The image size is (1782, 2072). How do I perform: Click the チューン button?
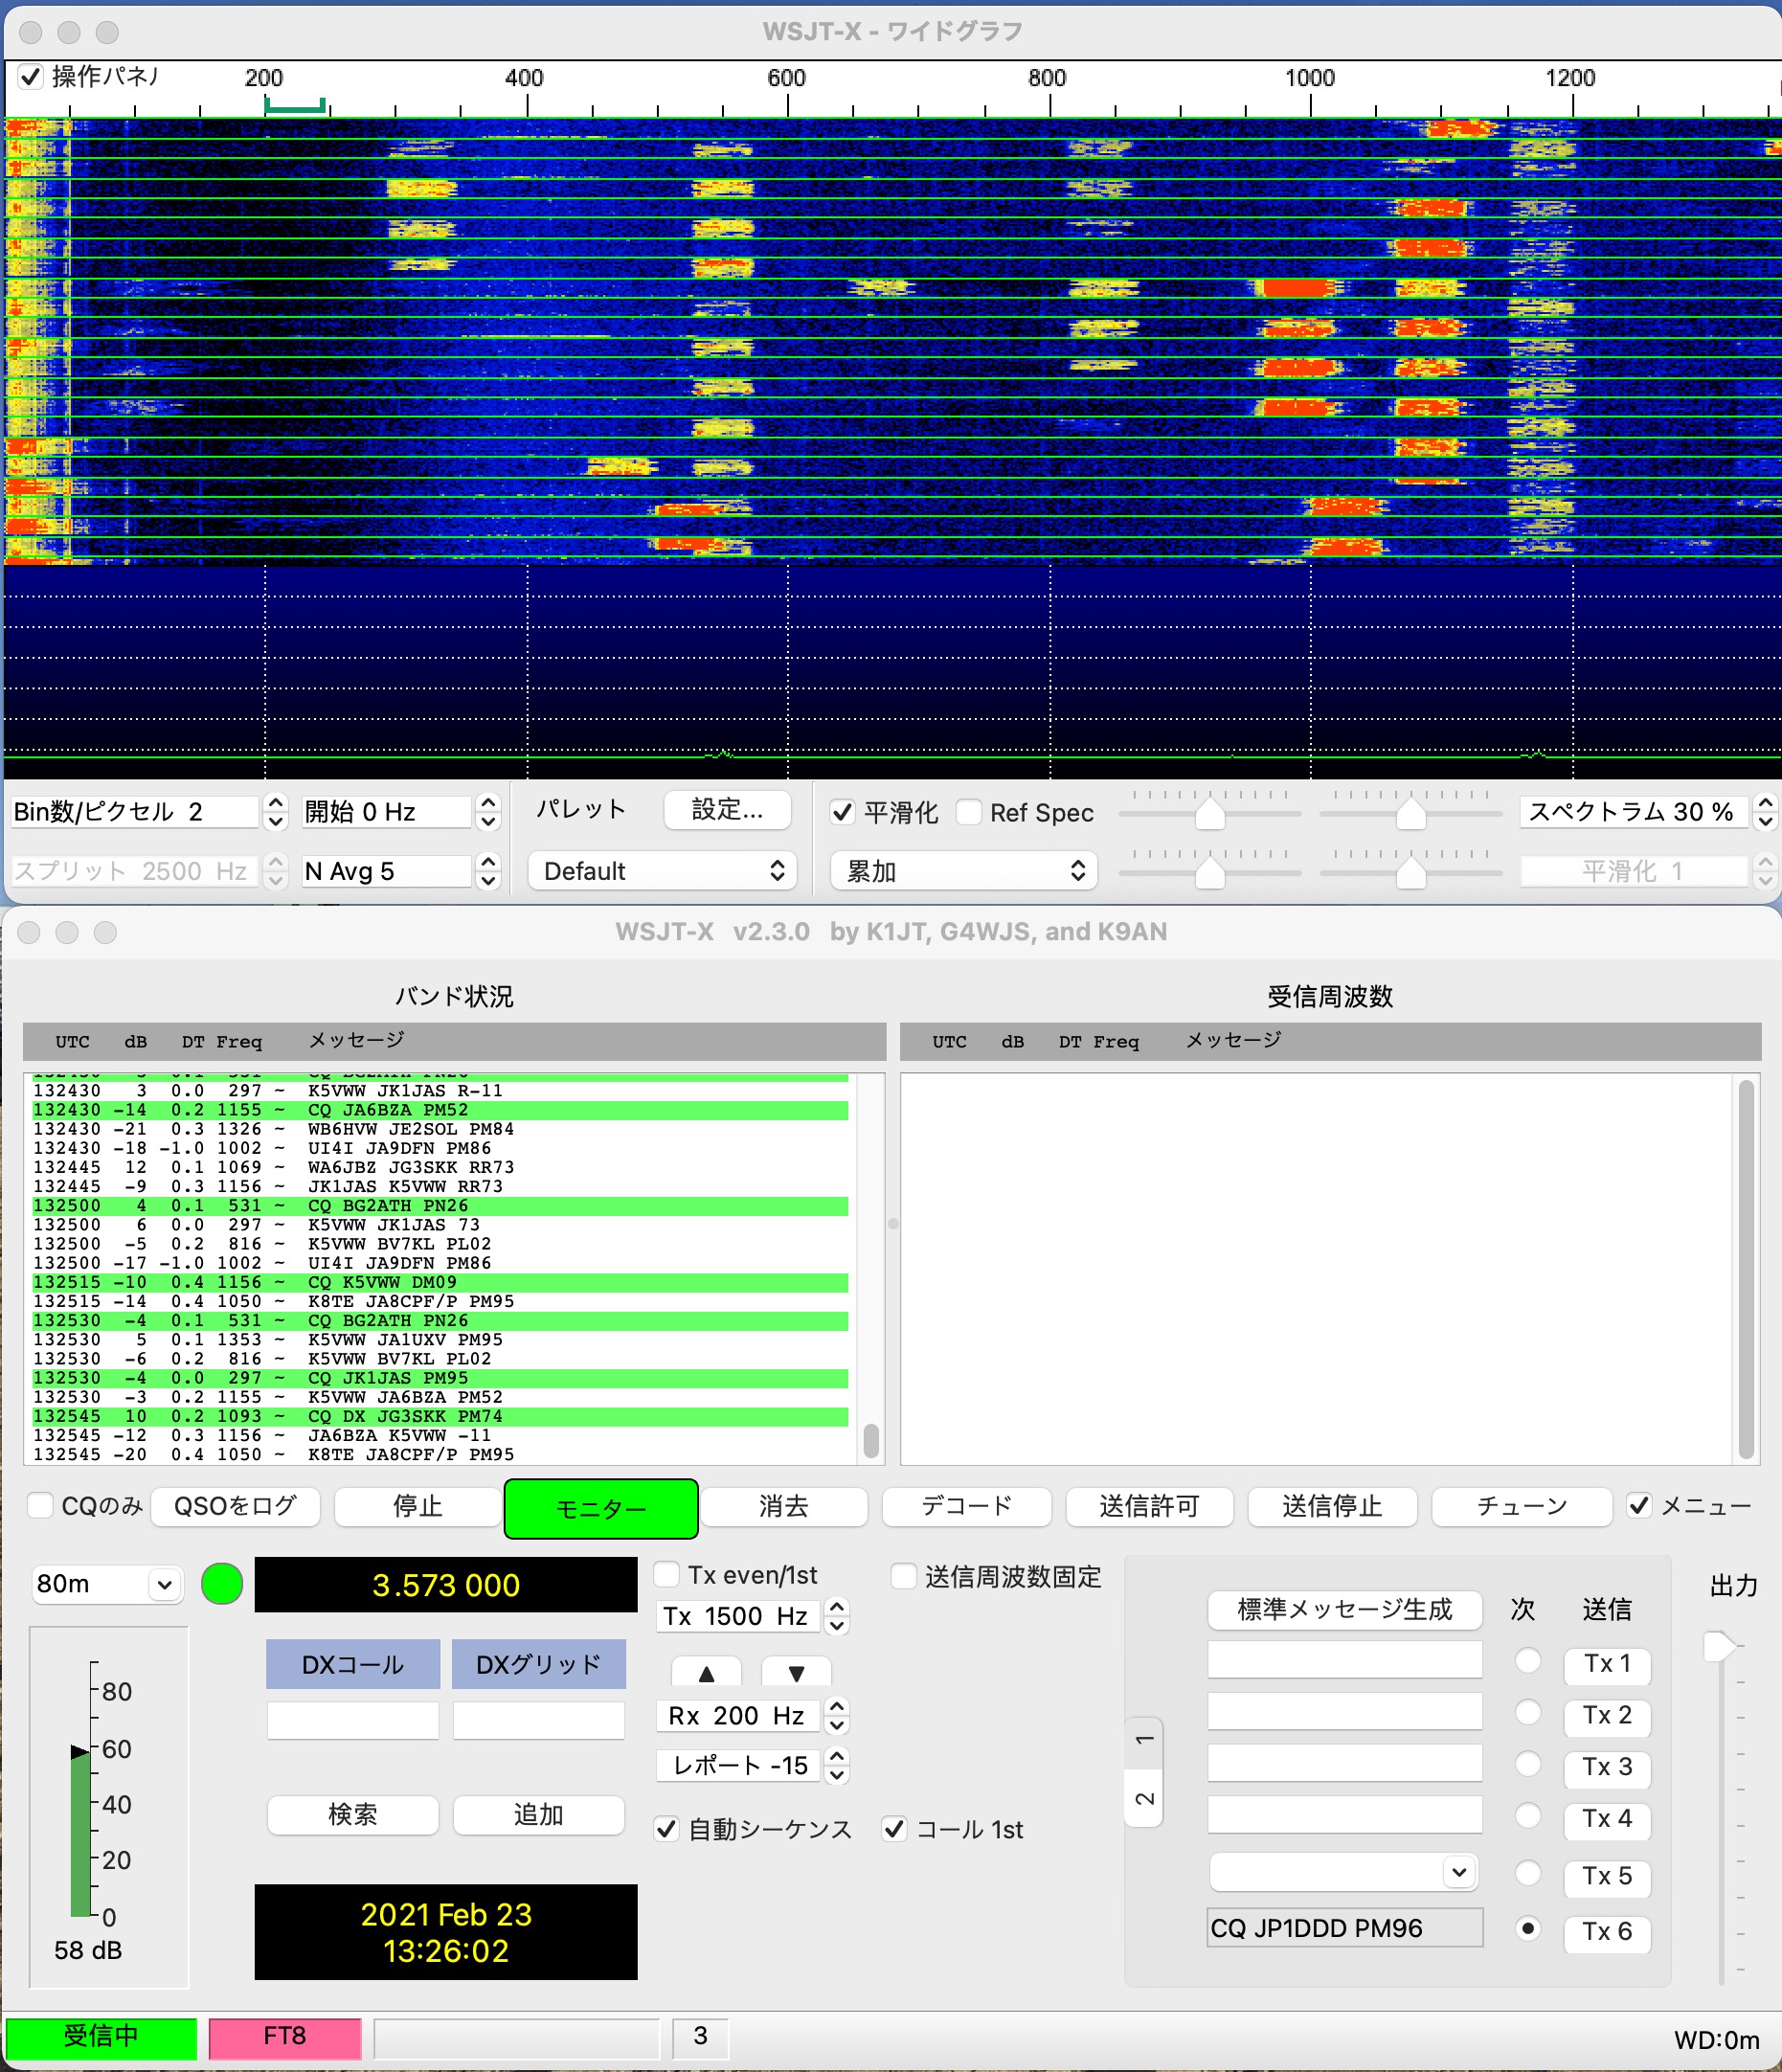click(1522, 1506)
